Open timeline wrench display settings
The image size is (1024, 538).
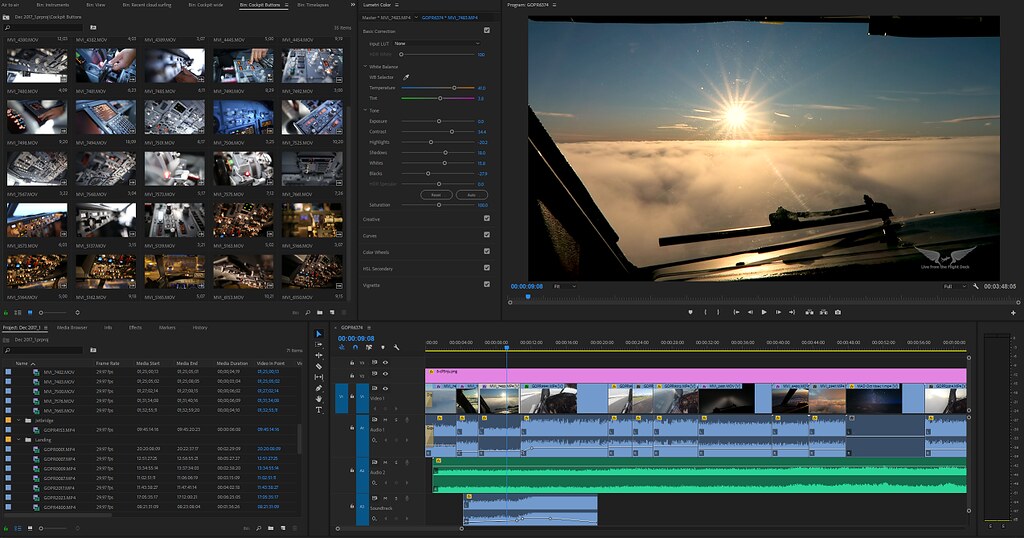point(397,348)
